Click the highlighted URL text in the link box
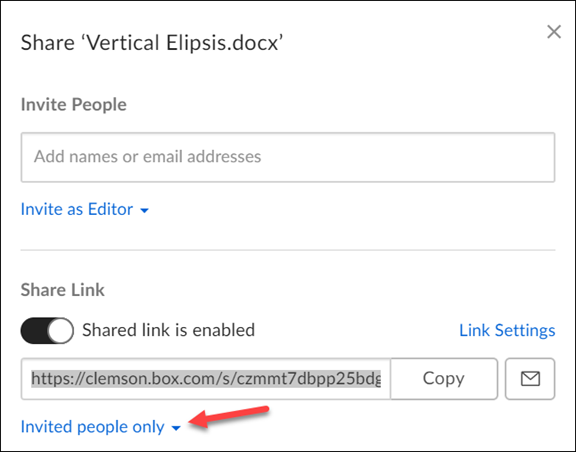The width and height of the screenshot is (576, 452). [x=206, y=379]
